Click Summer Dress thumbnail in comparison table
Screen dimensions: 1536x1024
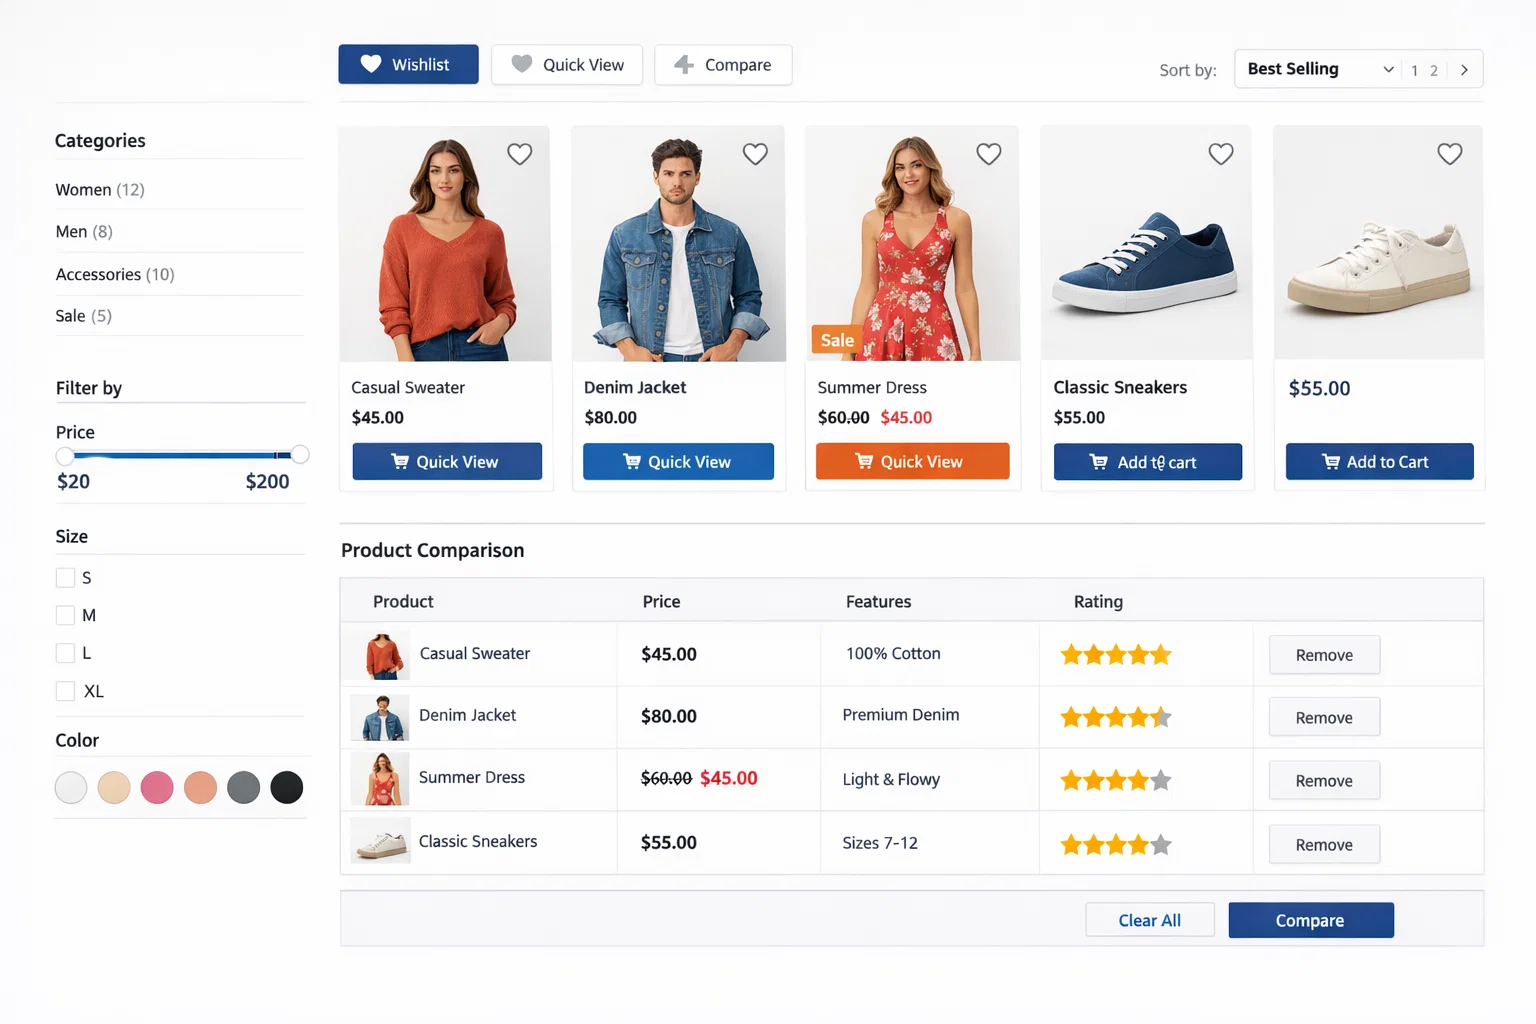(x=380, y=779)
